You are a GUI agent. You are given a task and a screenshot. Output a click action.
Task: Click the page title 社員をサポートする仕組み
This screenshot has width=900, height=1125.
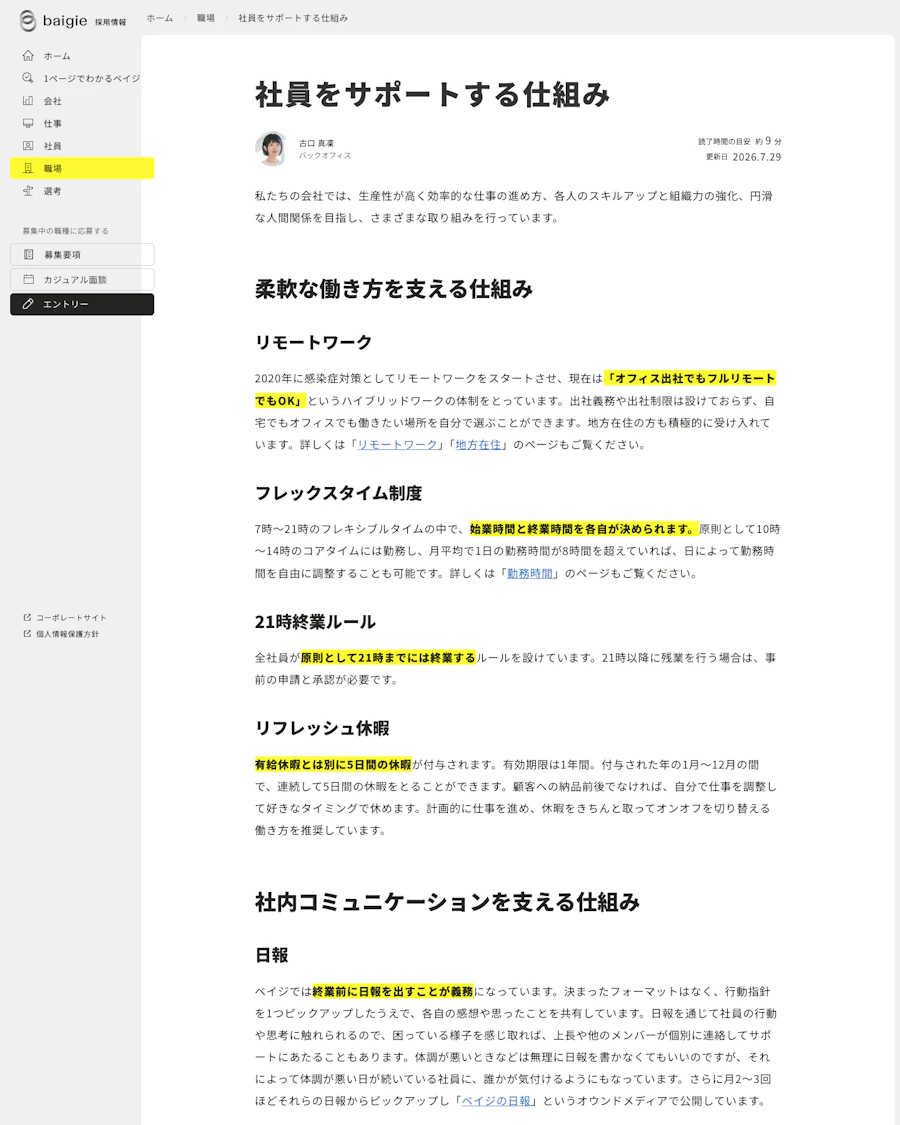tap(432, 95)
